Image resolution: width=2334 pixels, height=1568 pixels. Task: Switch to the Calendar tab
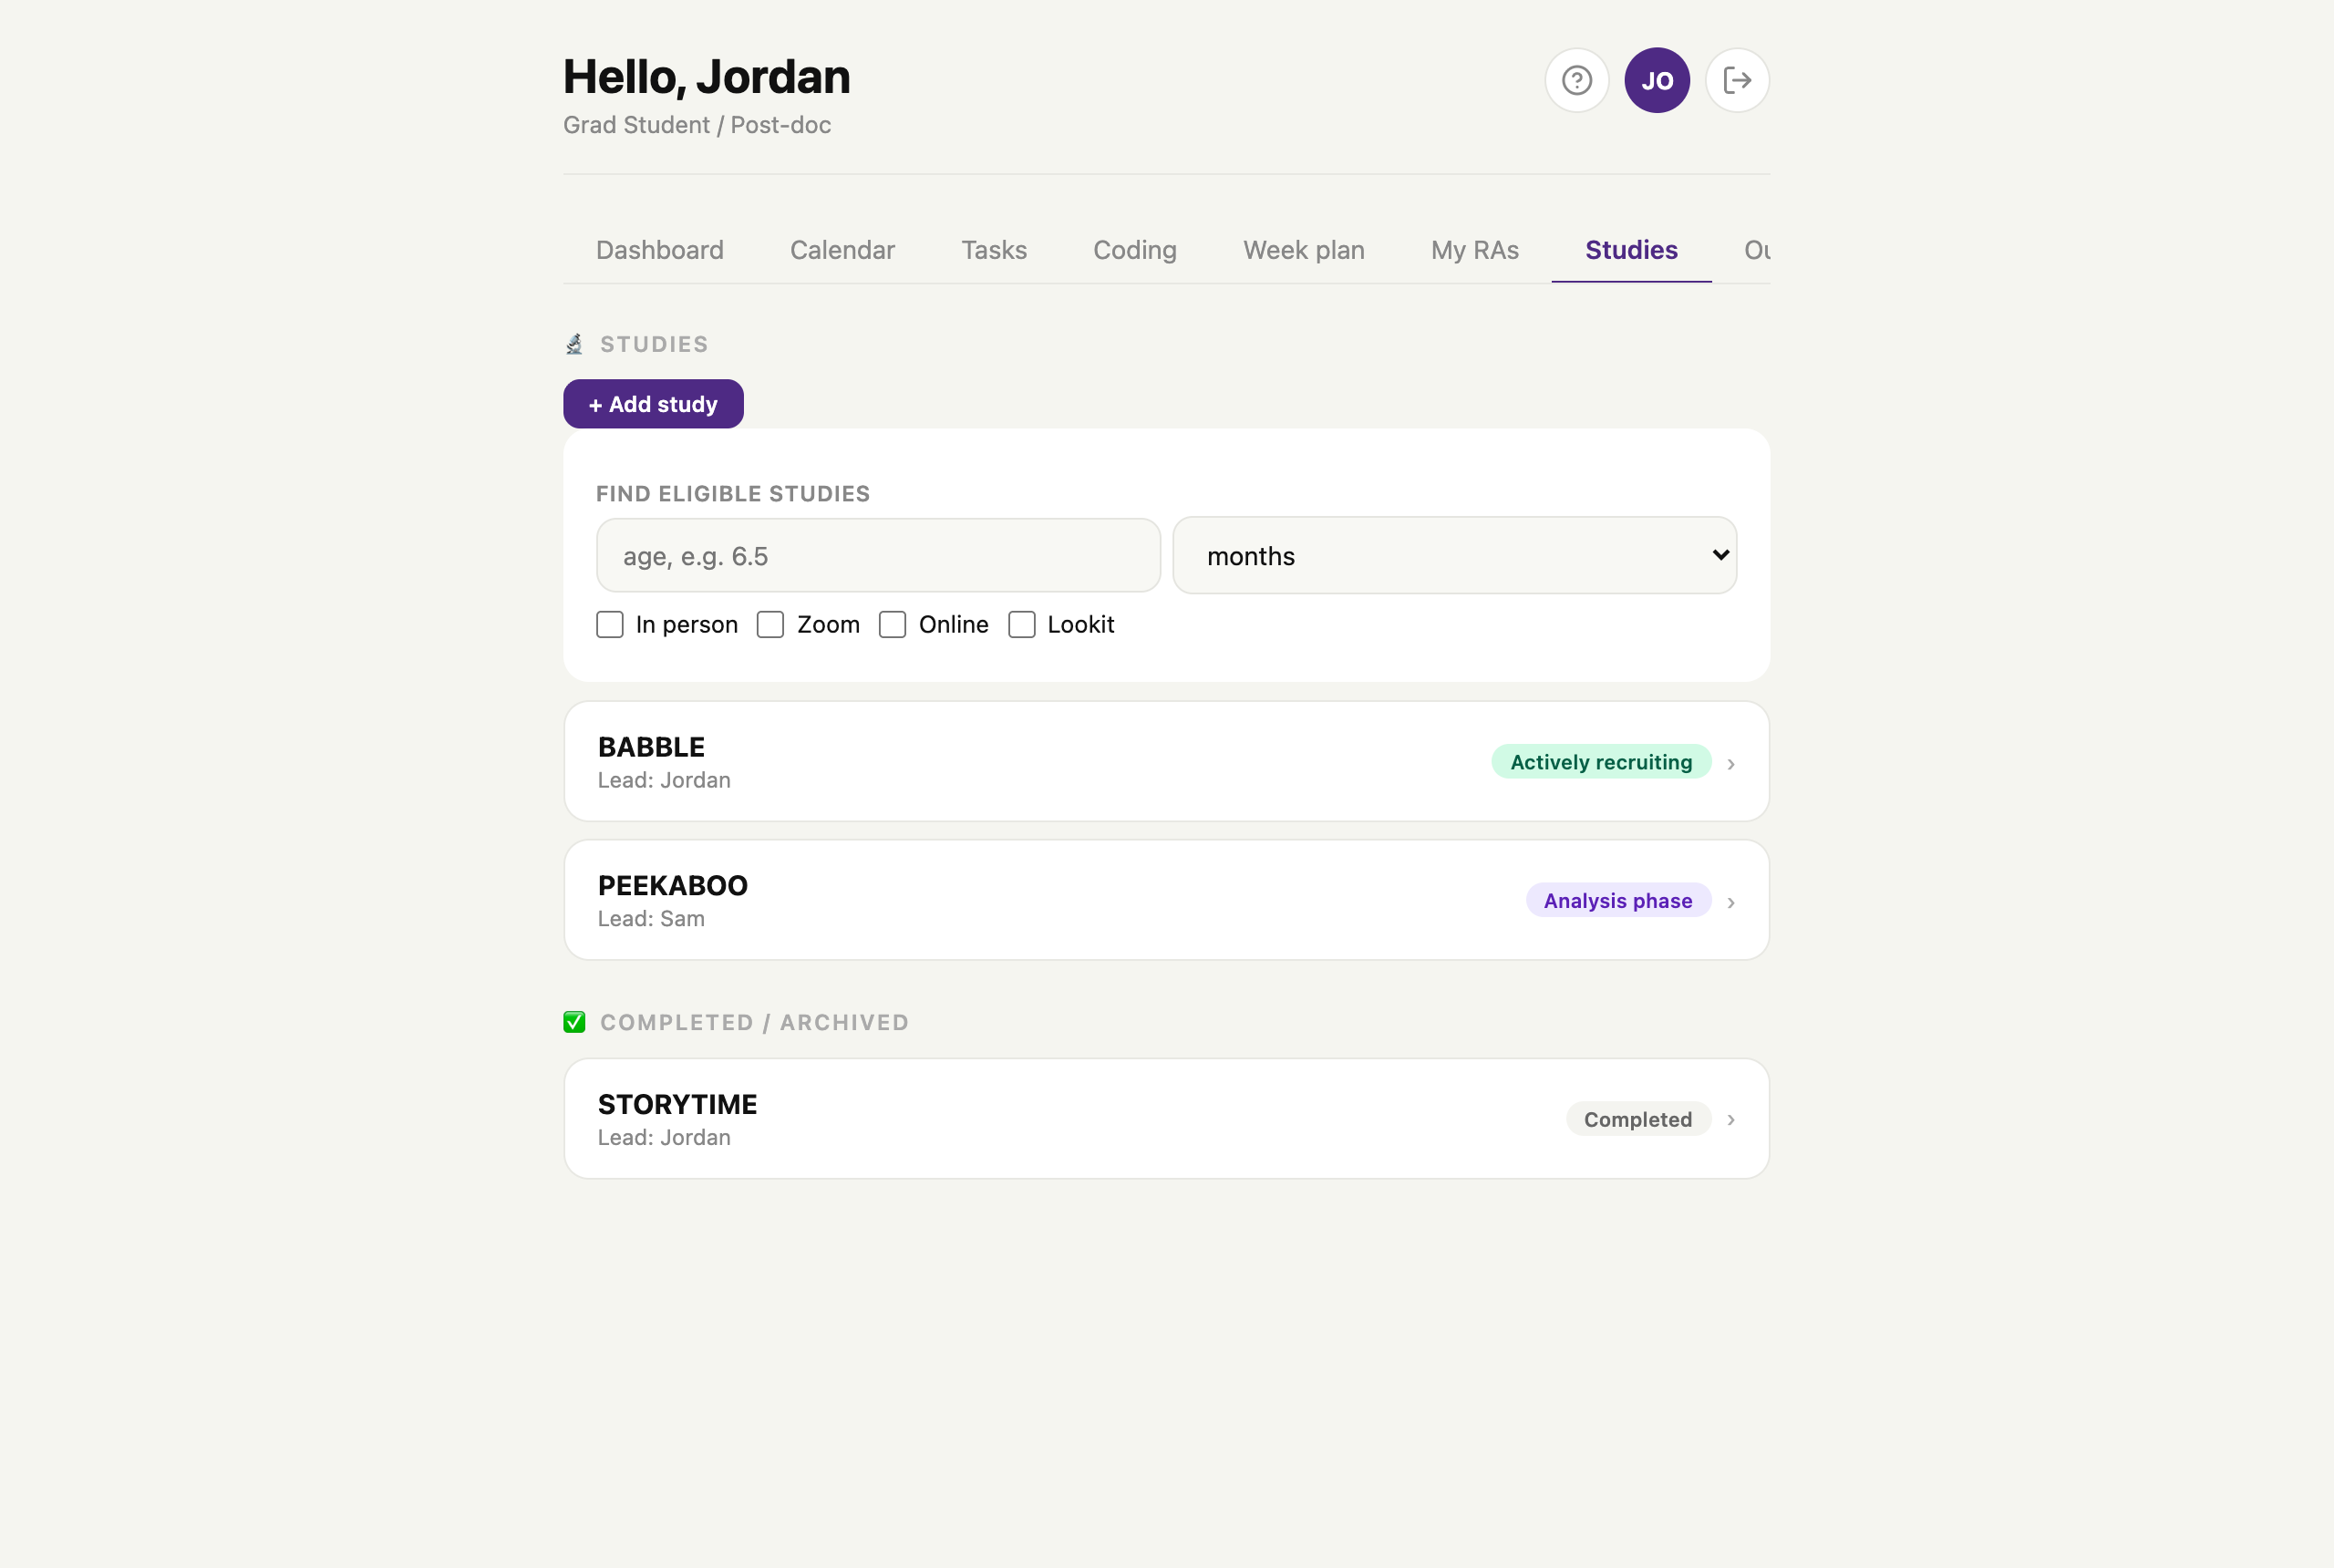(842, 249)
